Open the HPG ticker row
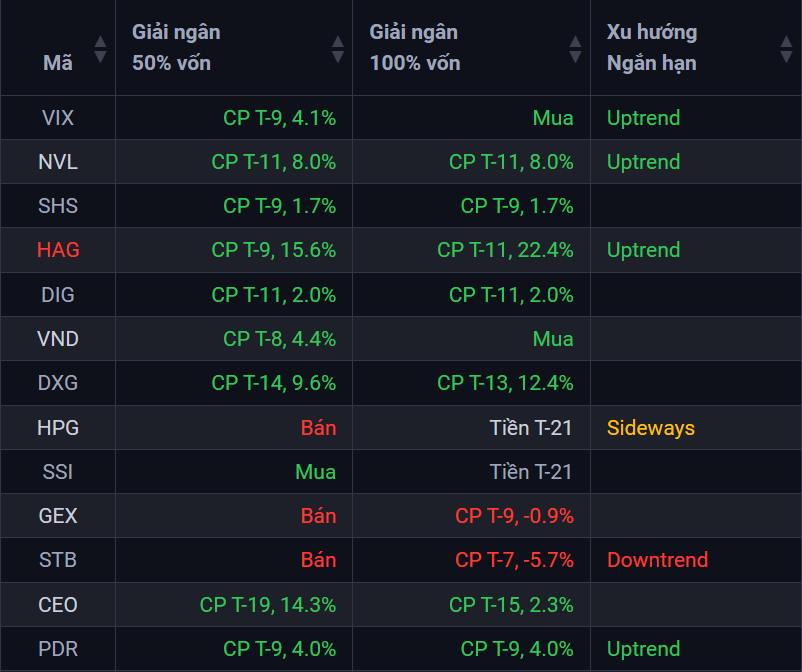Screen dimensions: 802x672 (x=58, y=428)
